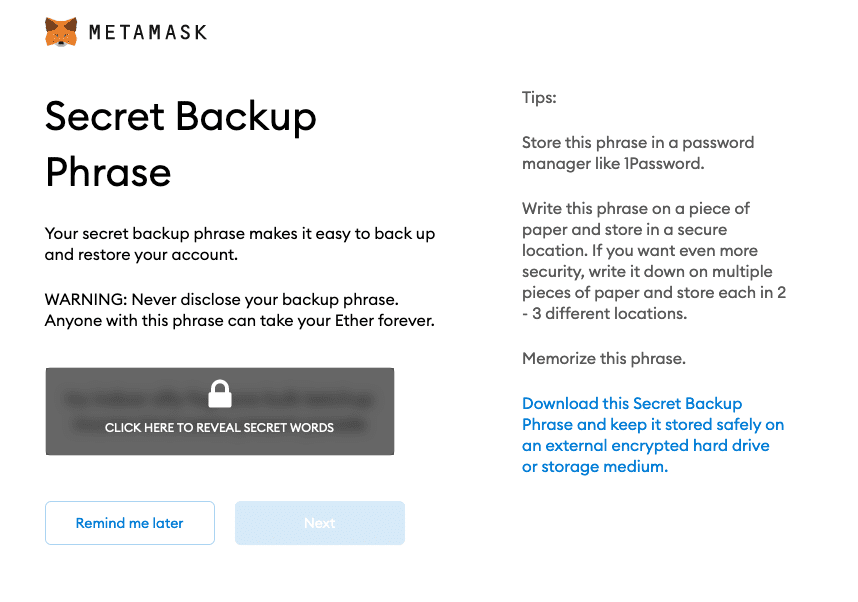Click the Secret Backup heading line
858x602 pixels.
click(x=181, y=117)
